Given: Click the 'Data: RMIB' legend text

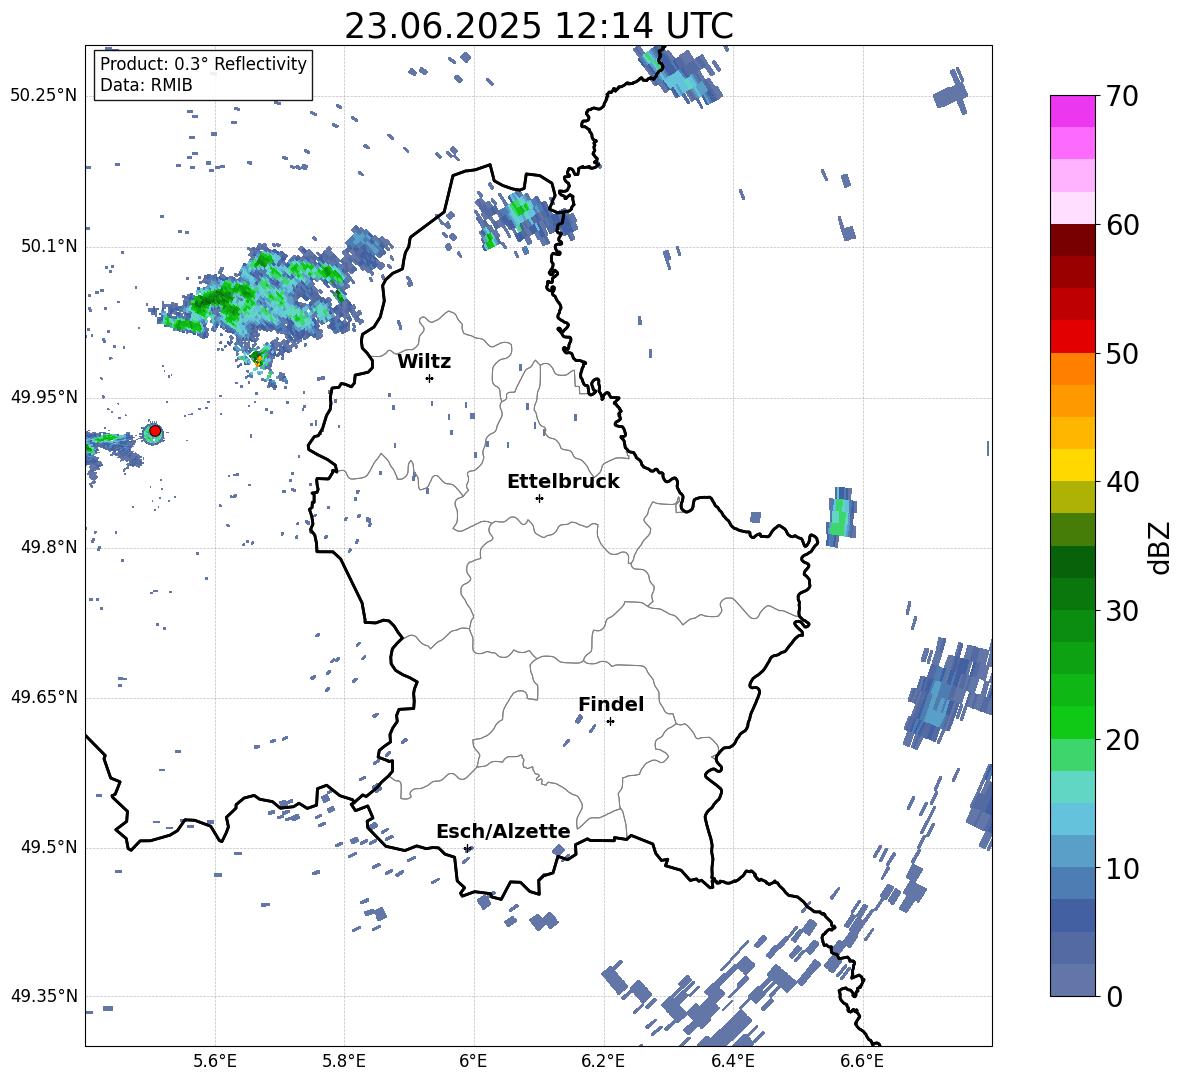Looking at the screenshot, I should point(146,85).
